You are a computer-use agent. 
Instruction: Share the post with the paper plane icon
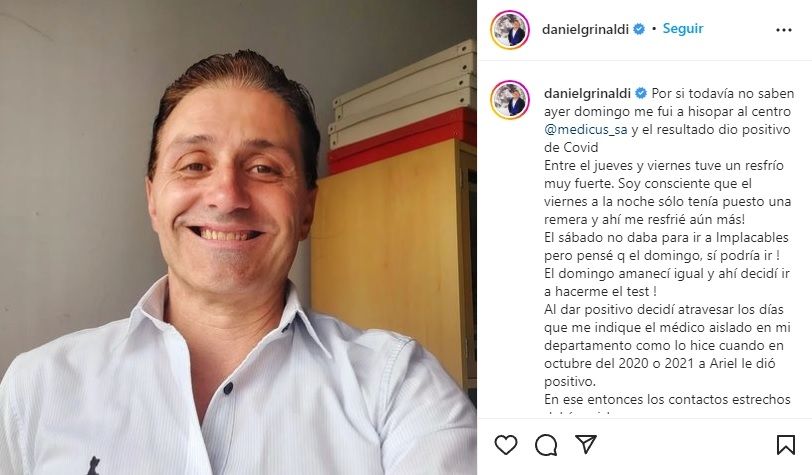click(x=586, y=444)
